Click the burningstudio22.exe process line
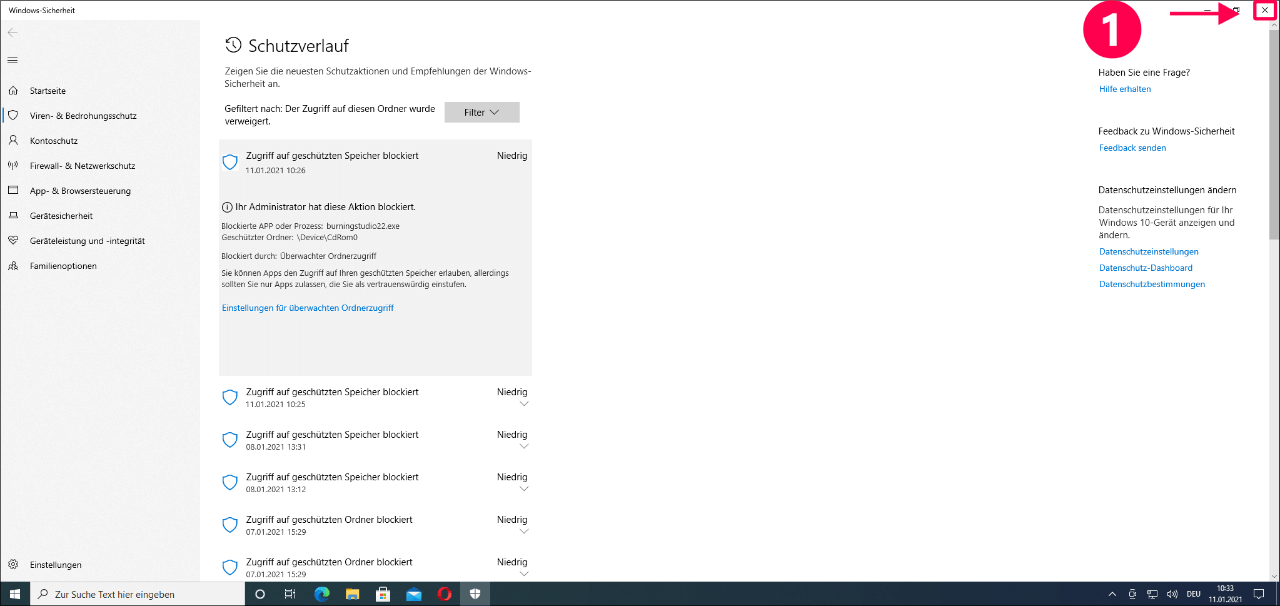1280x606 pixels. point(310,227)
